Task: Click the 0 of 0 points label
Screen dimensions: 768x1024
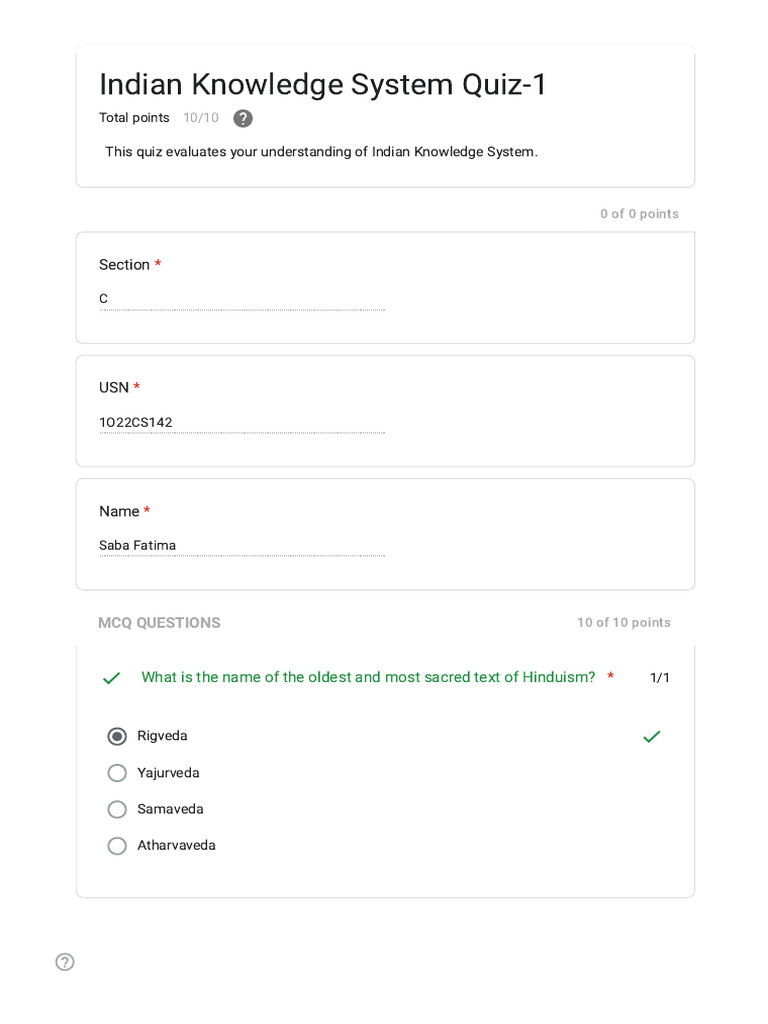Action: coord(639,214)
